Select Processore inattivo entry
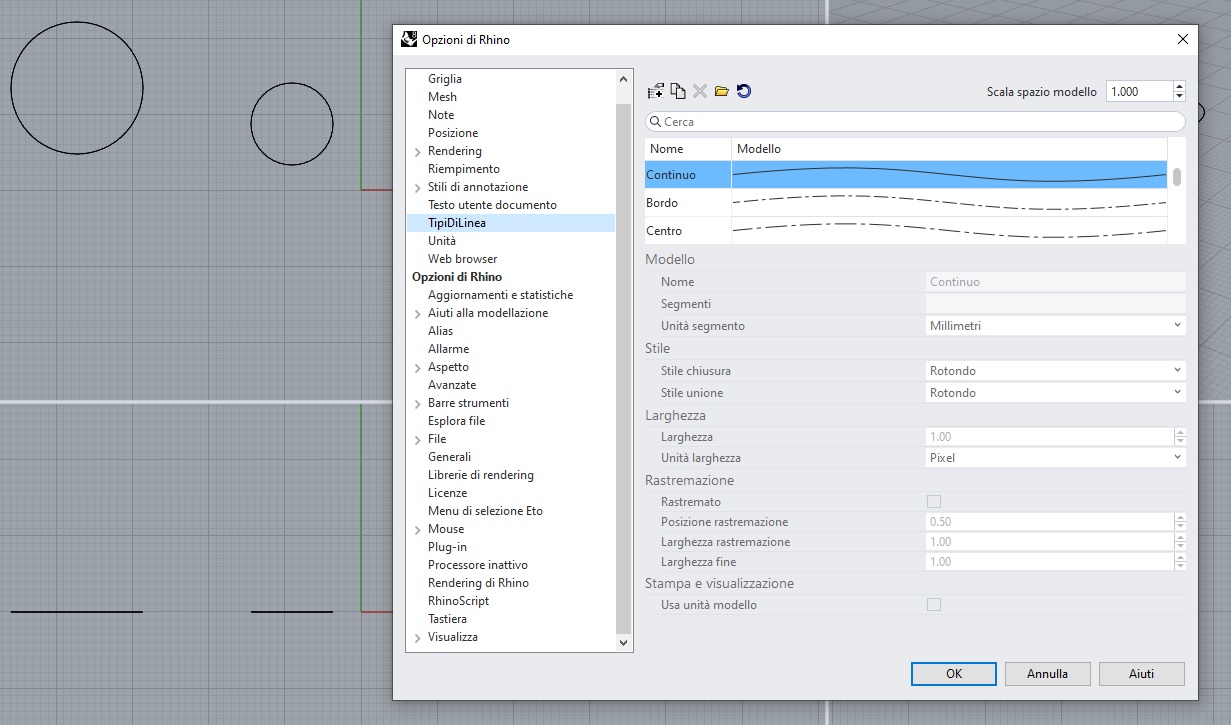The height and width of the screenshot is (725, 1231). (x=478, y=565)
